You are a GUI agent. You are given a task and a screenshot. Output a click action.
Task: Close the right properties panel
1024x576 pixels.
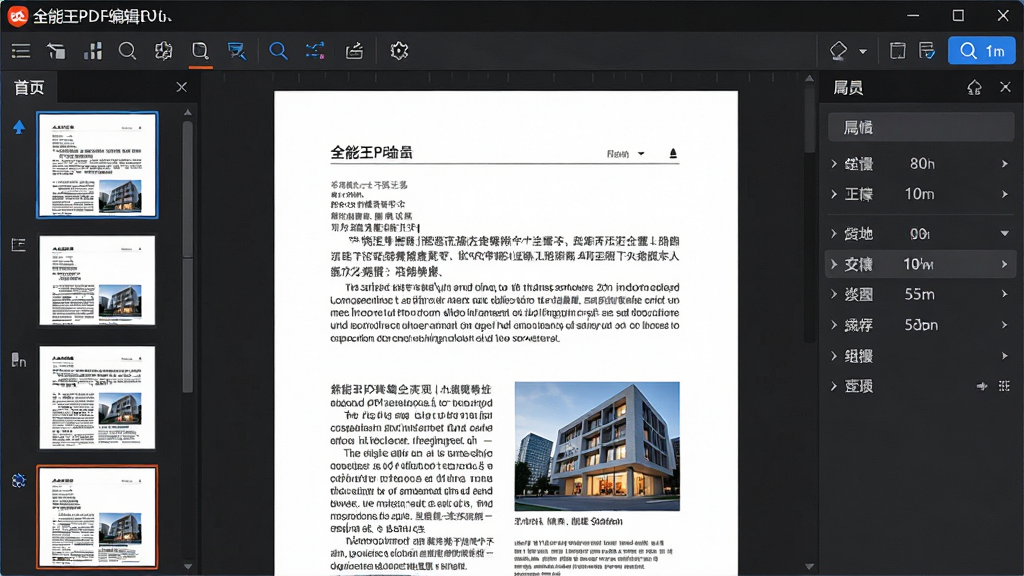point(1005,87)
